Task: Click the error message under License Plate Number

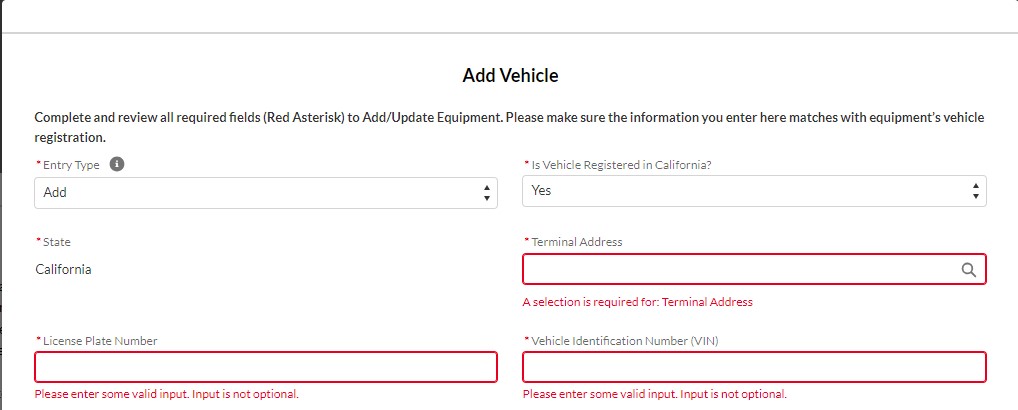Action: 166,394
